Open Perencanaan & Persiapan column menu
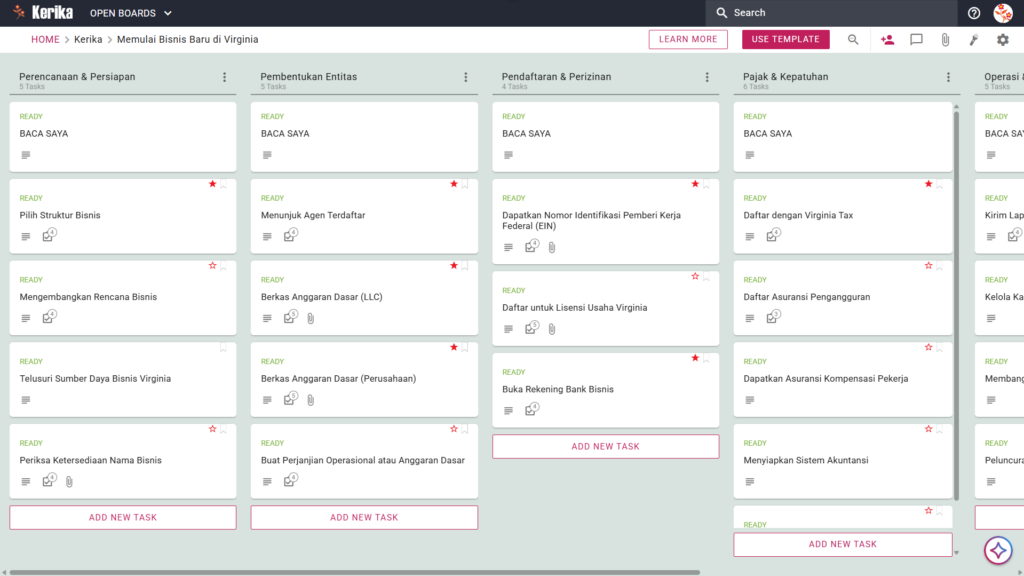This screenshot has height=576, width=1024. coord(225,77)
